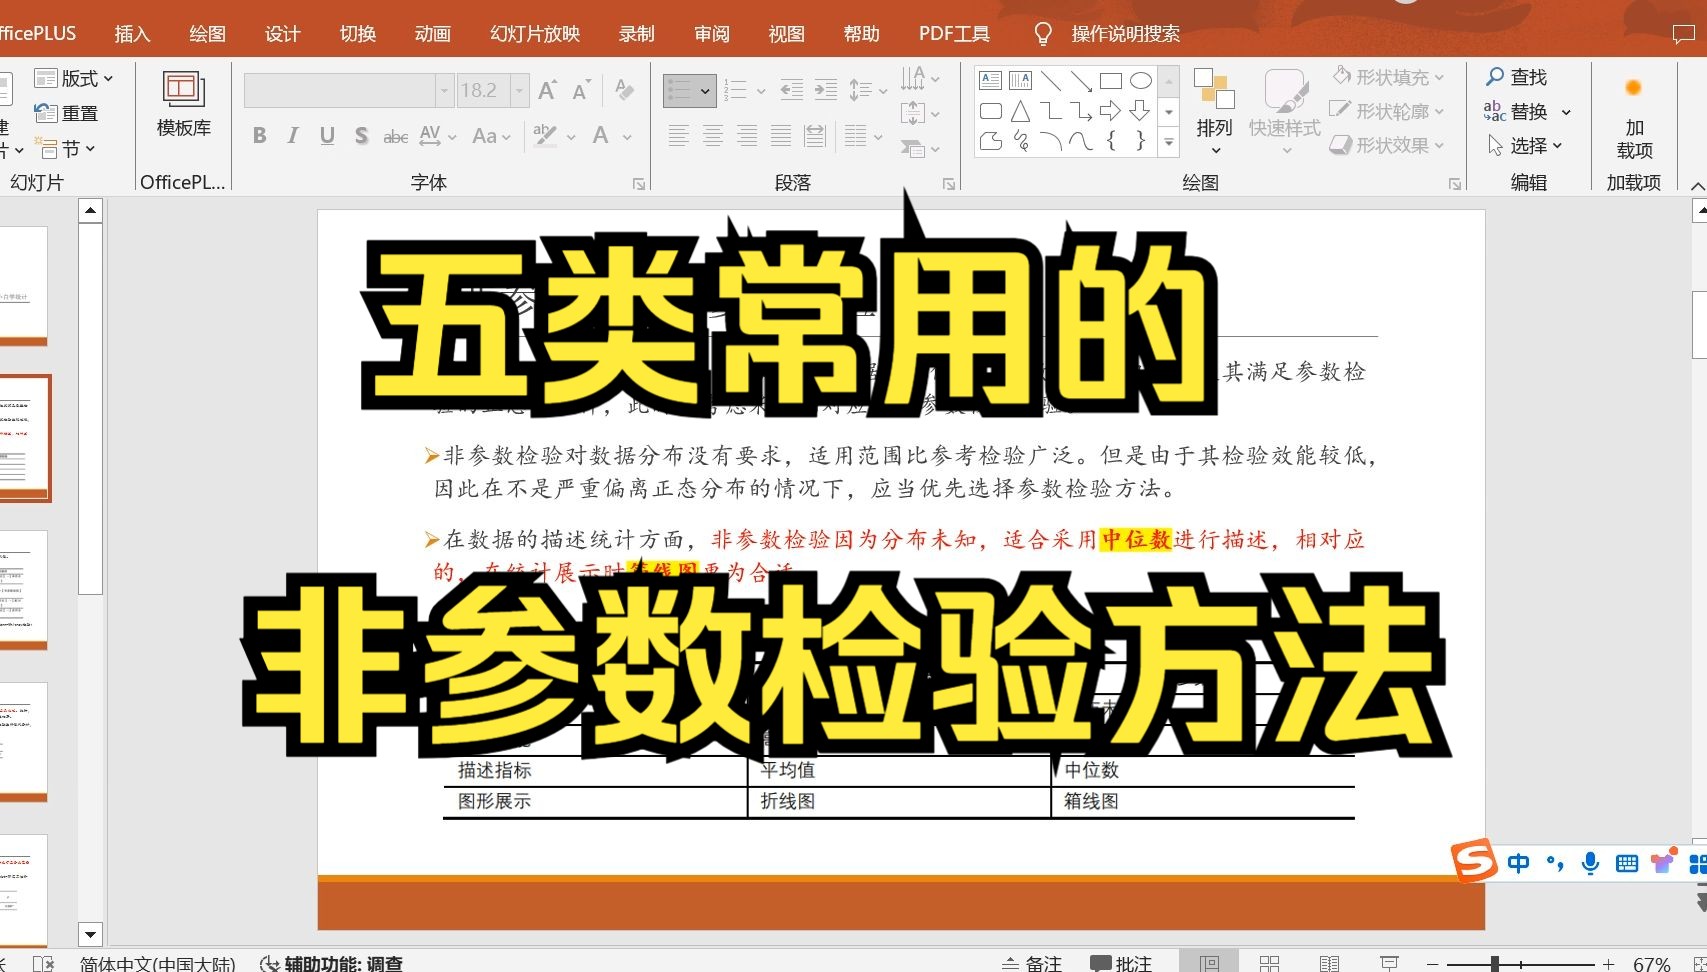Toggle underline formatting
The image size is (1707, 972).
[x=325, y=136]
